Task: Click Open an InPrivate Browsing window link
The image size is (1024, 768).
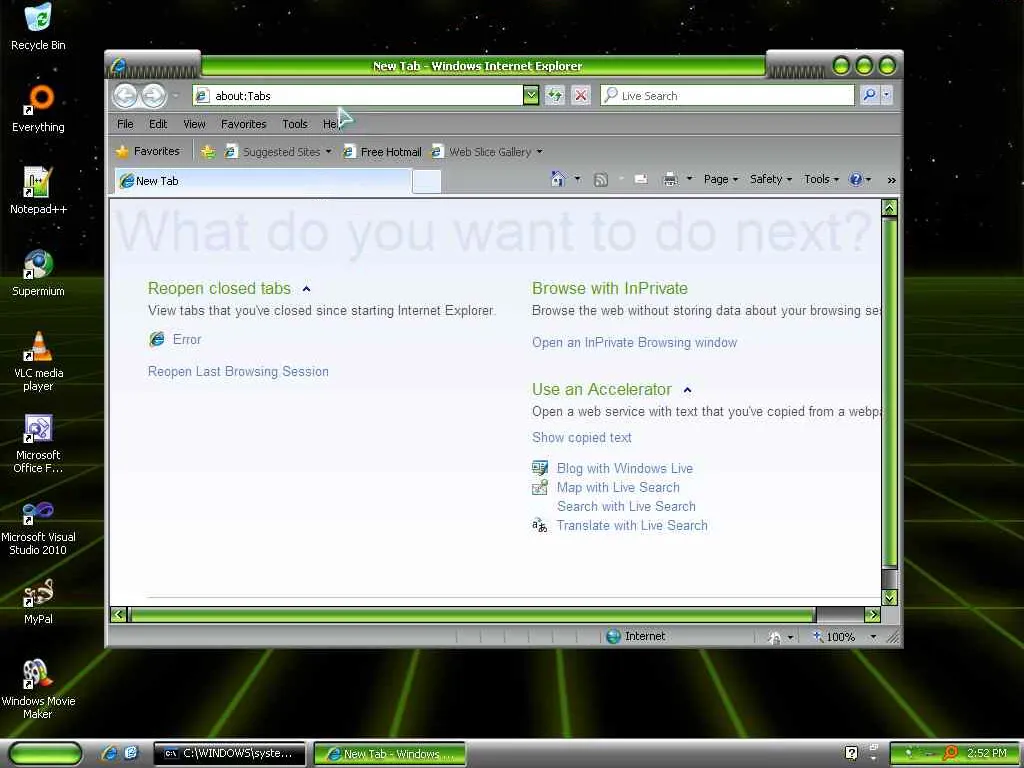Action: 634,342
